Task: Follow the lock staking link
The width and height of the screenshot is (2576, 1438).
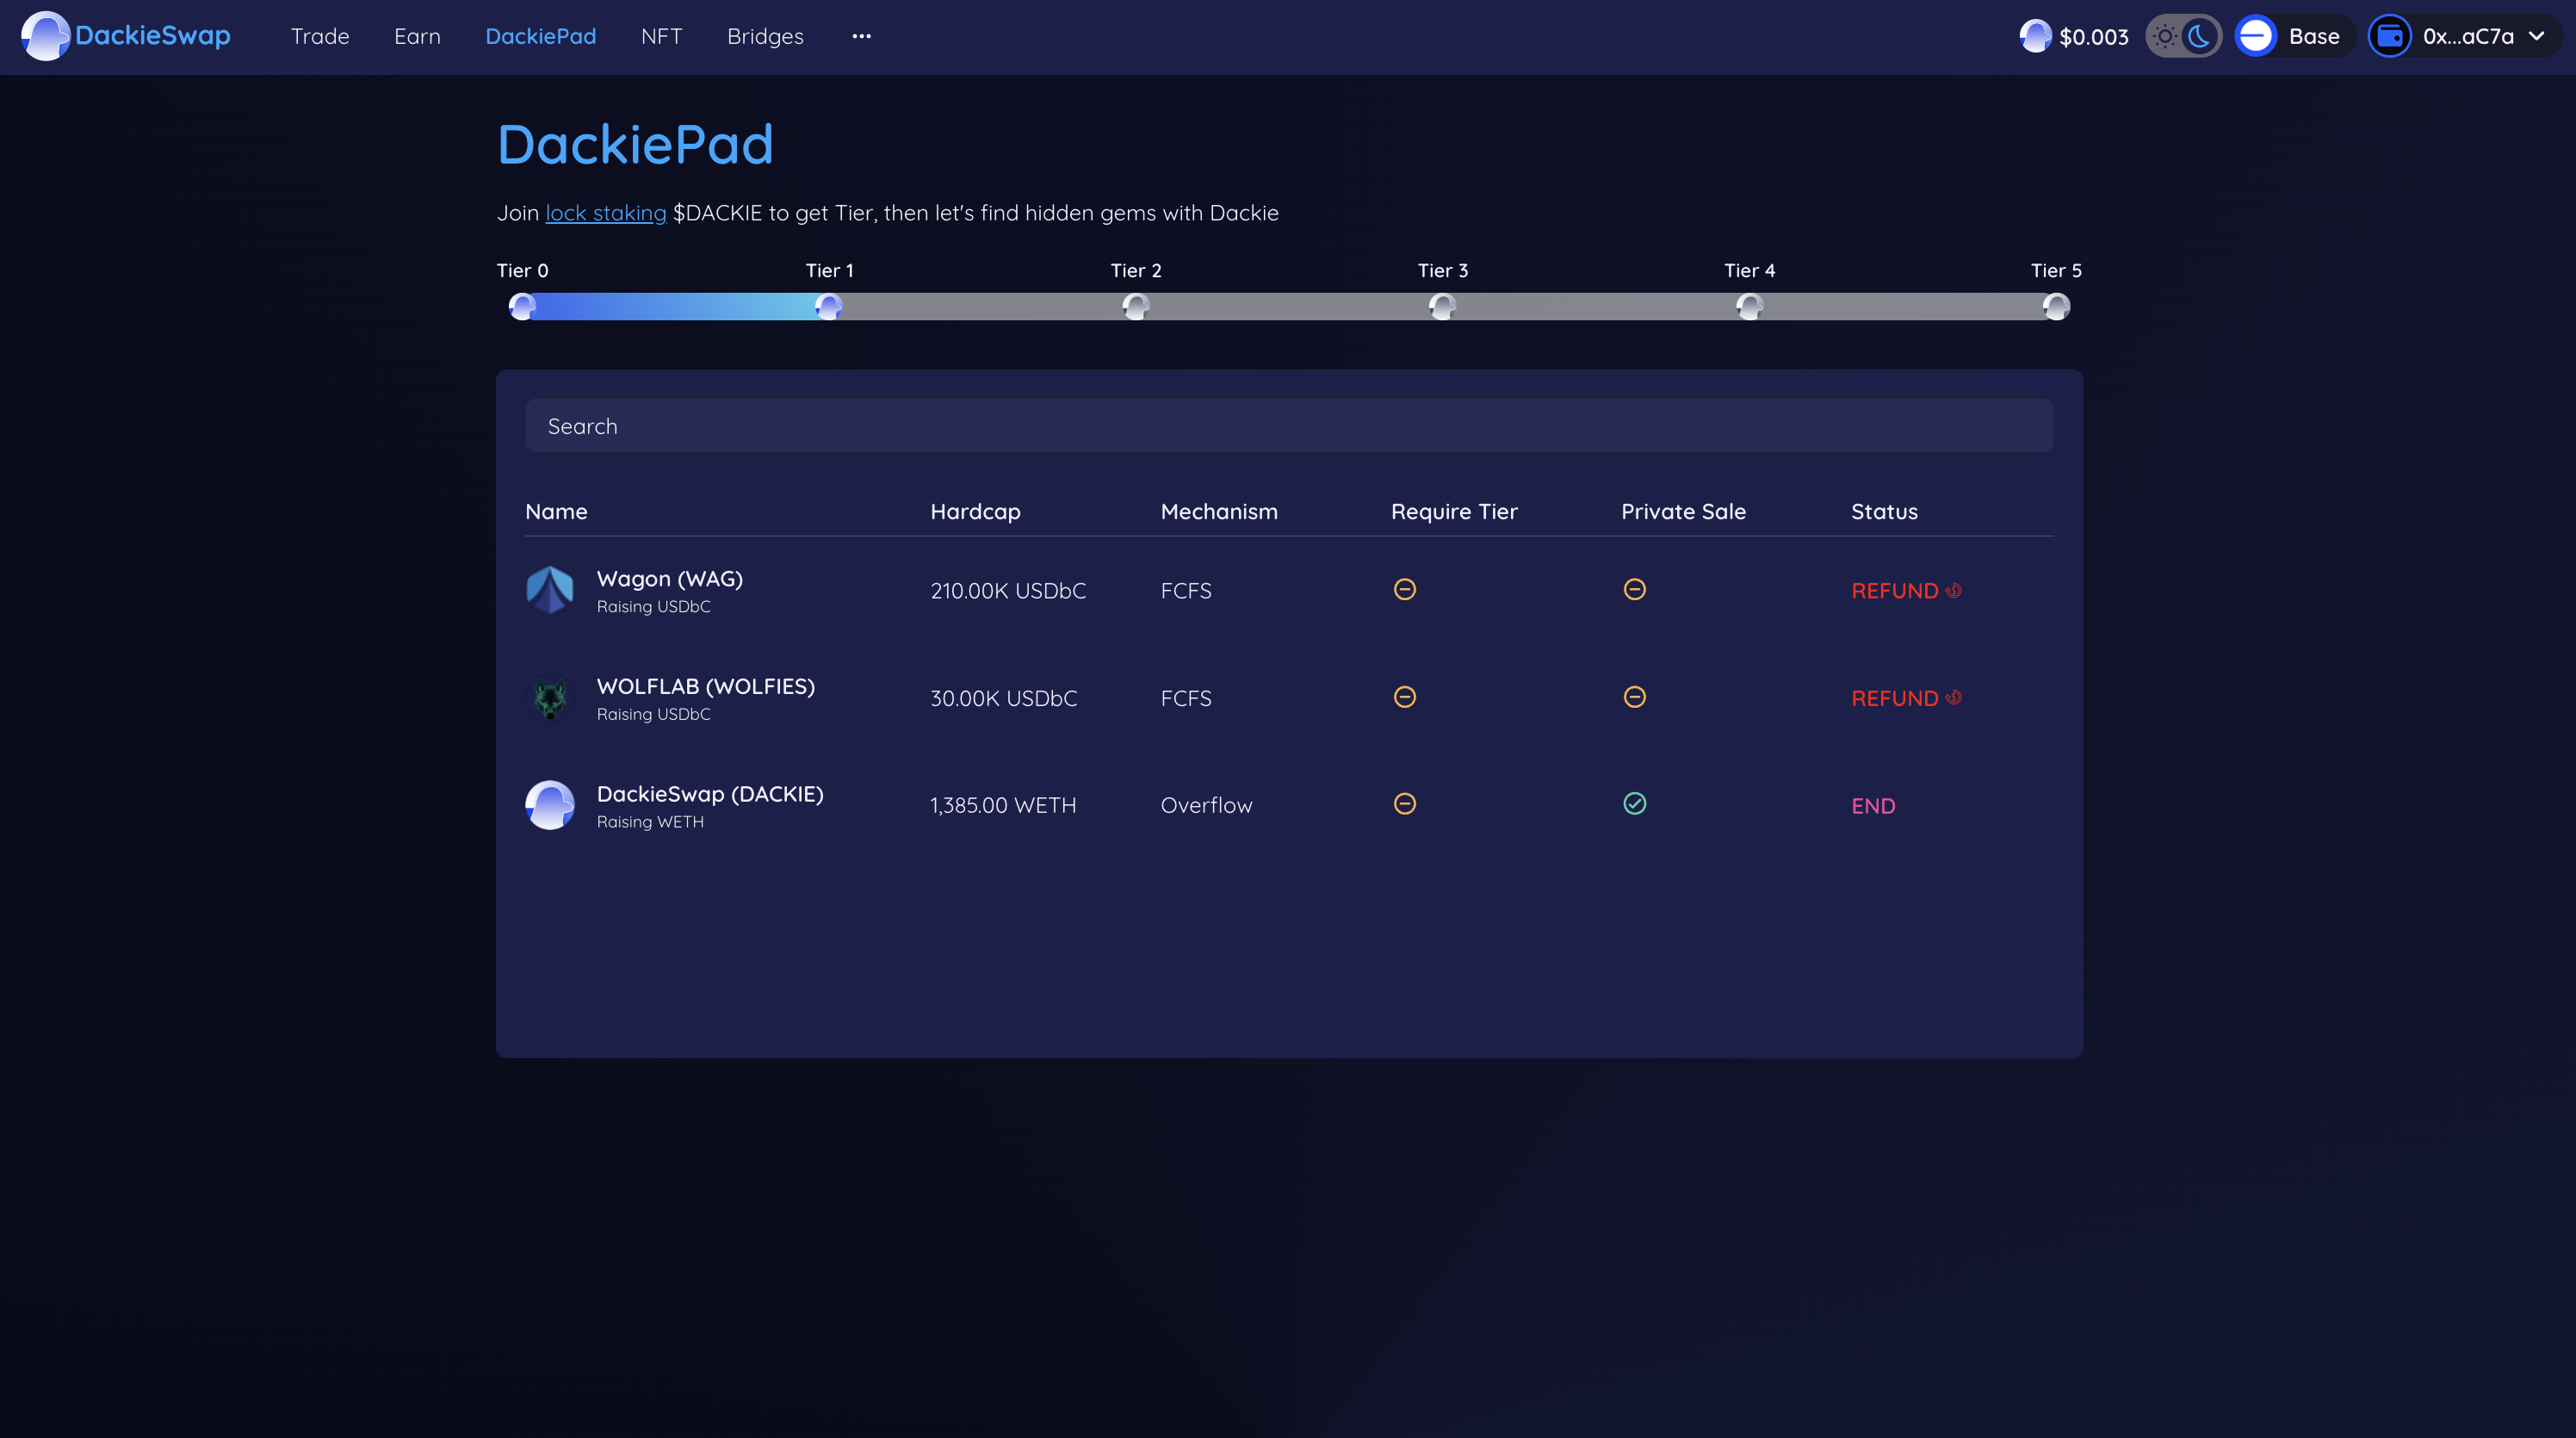Action: click(x=605, y=213)
